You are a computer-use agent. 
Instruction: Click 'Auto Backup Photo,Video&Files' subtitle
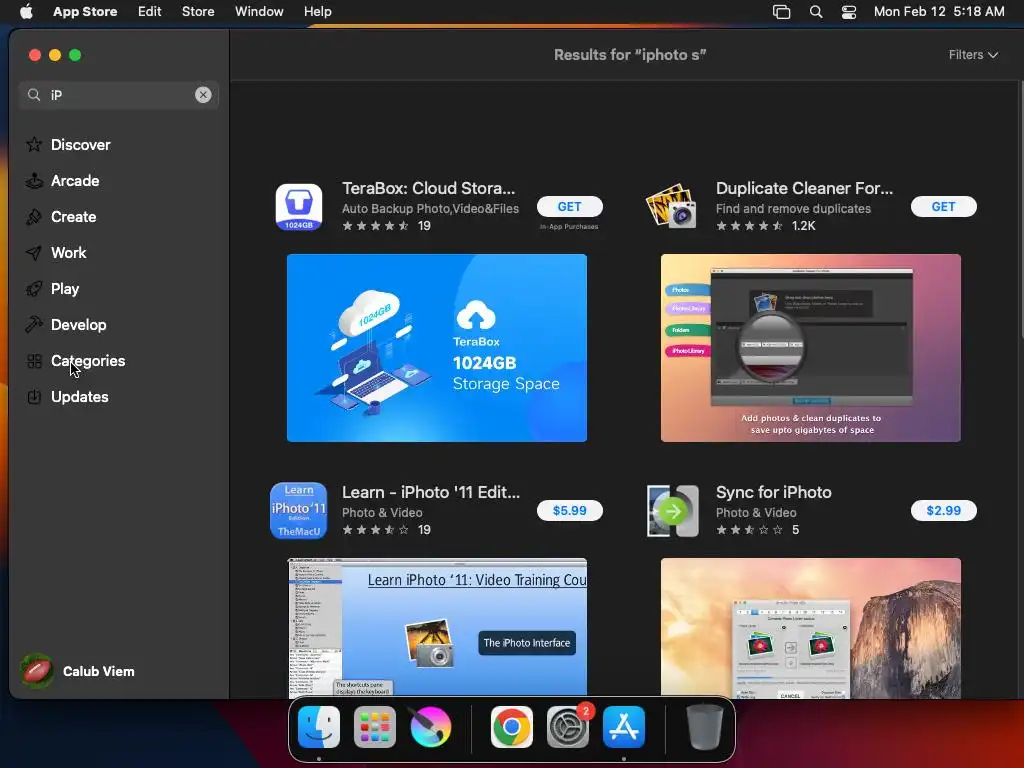tap(430, 209)
